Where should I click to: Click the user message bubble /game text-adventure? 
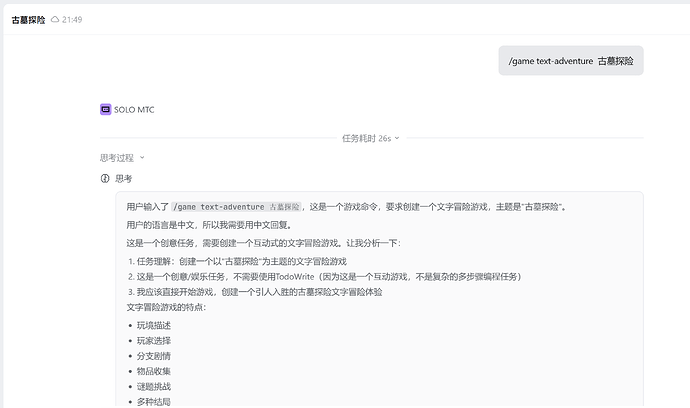point(571,61)
